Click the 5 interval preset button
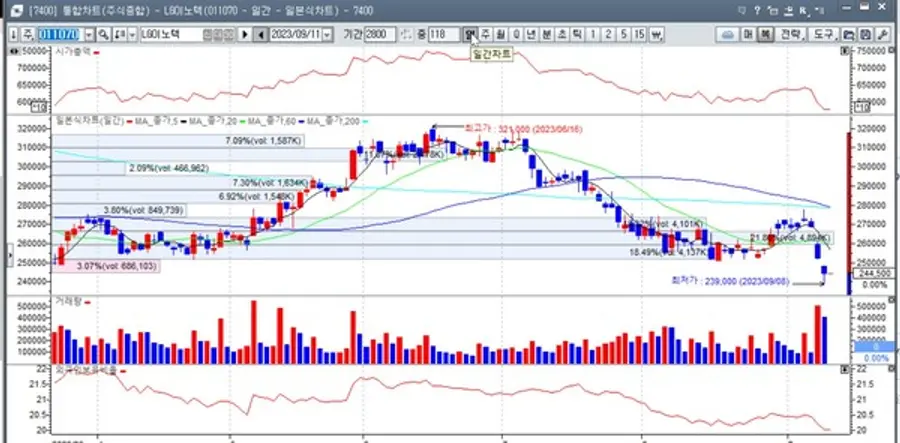The image size is (900, 443). click(x=624, y=34)
